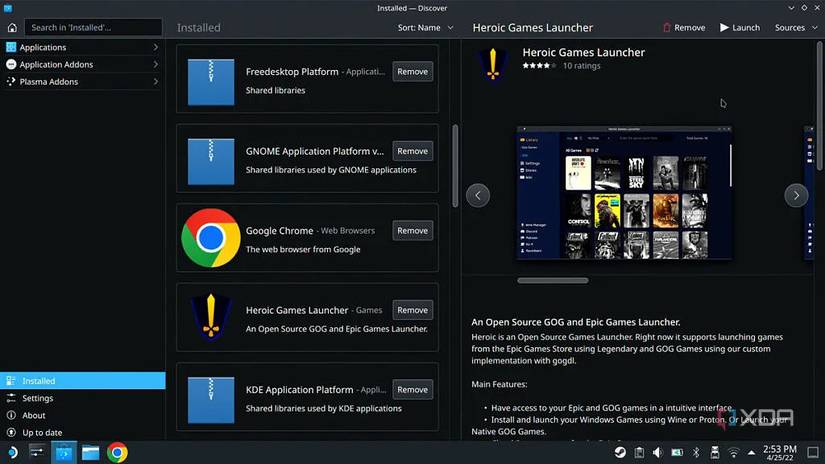Click the 10 ratings text

coord(581,66)
